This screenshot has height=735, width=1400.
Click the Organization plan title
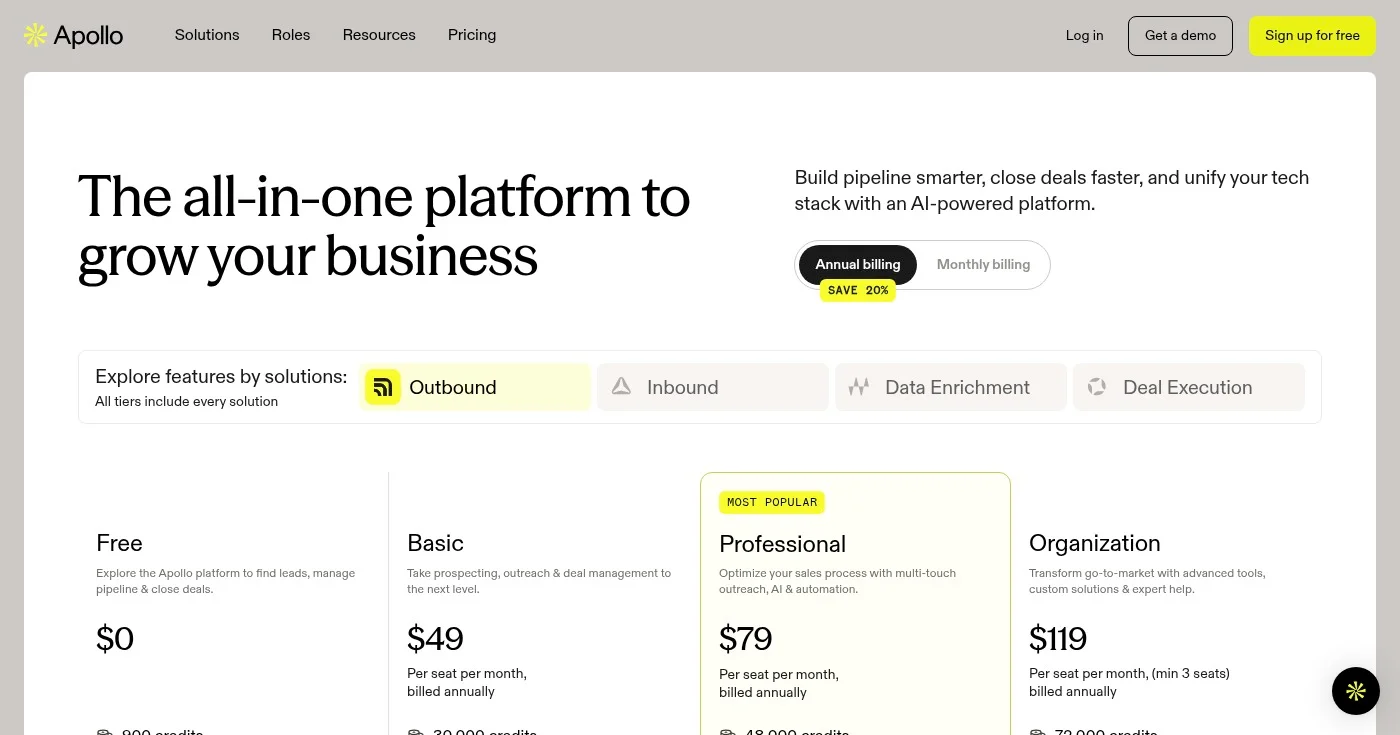(x=1095, y=543)
